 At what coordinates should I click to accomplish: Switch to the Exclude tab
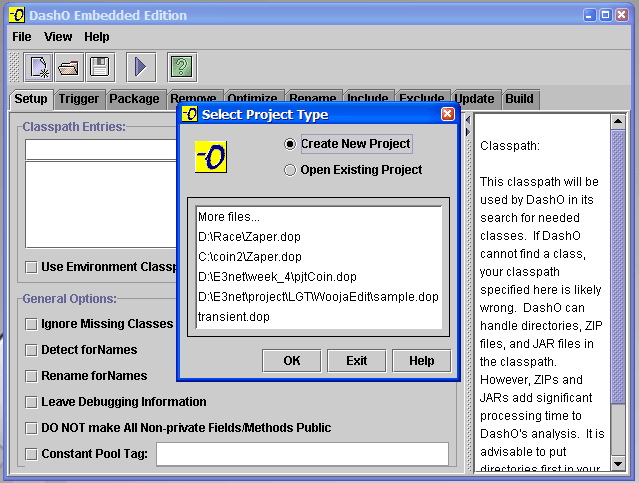[421, 97]
